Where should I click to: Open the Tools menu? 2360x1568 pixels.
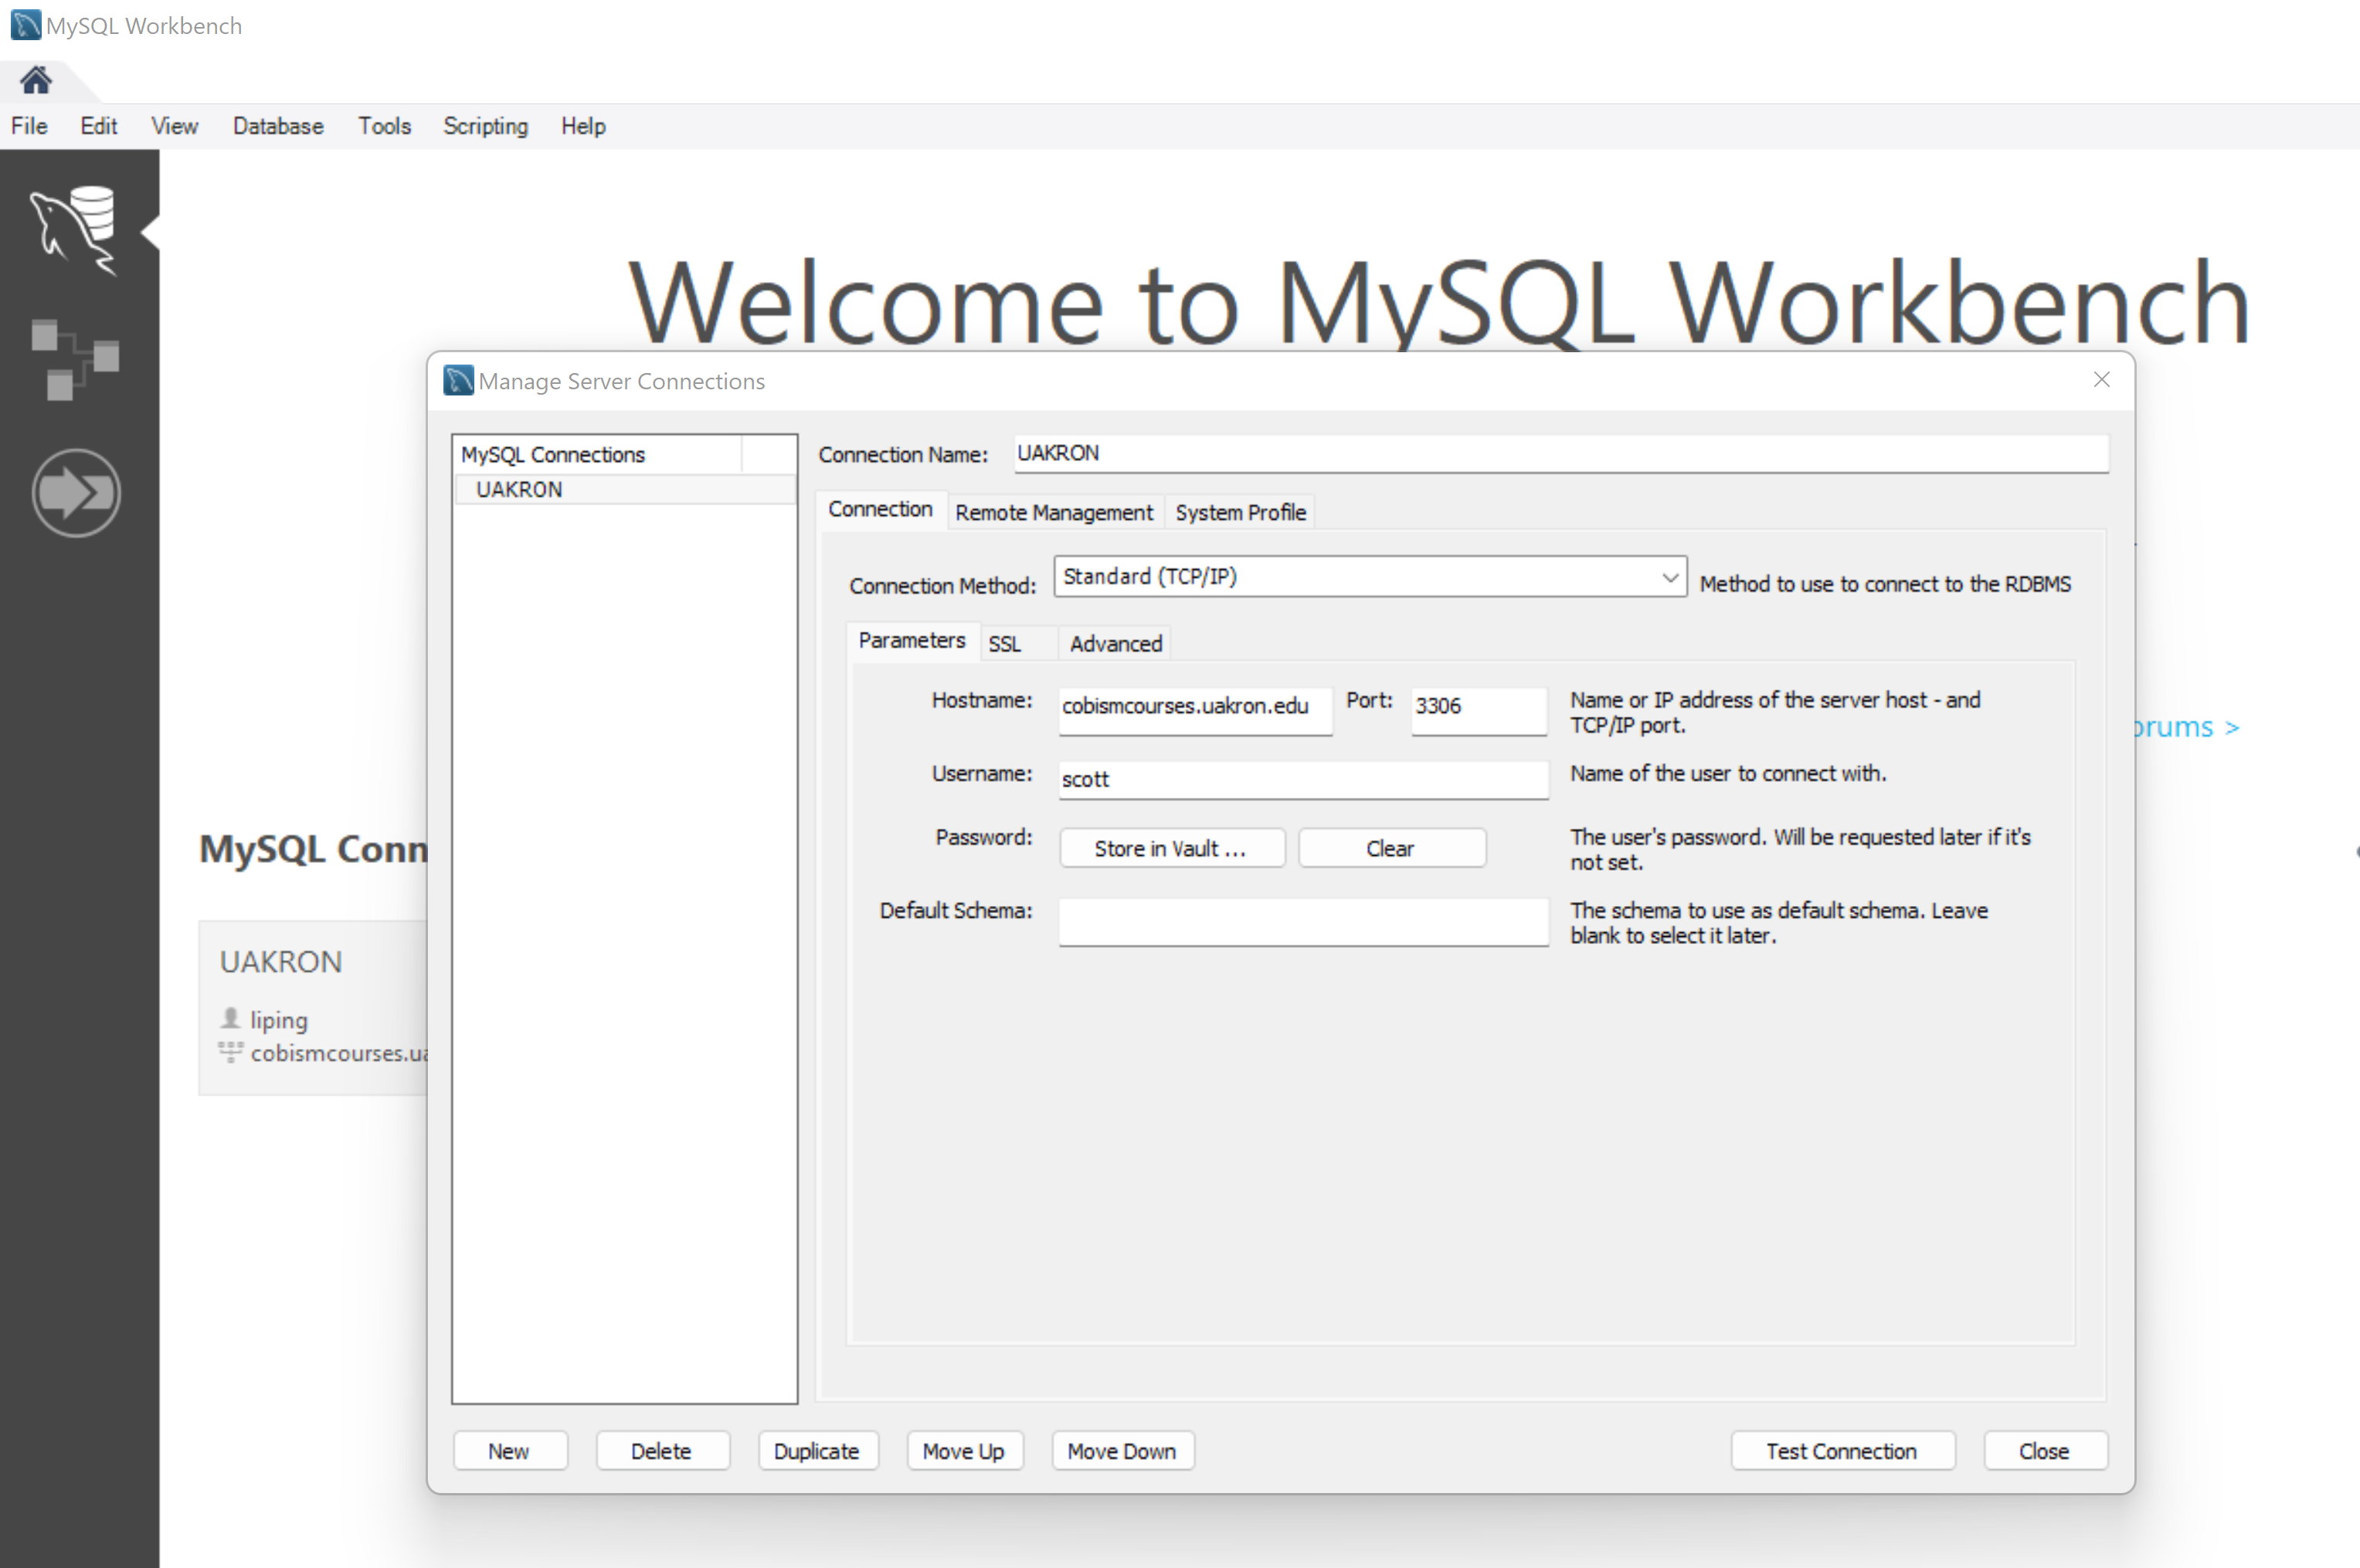pos(384,126)
